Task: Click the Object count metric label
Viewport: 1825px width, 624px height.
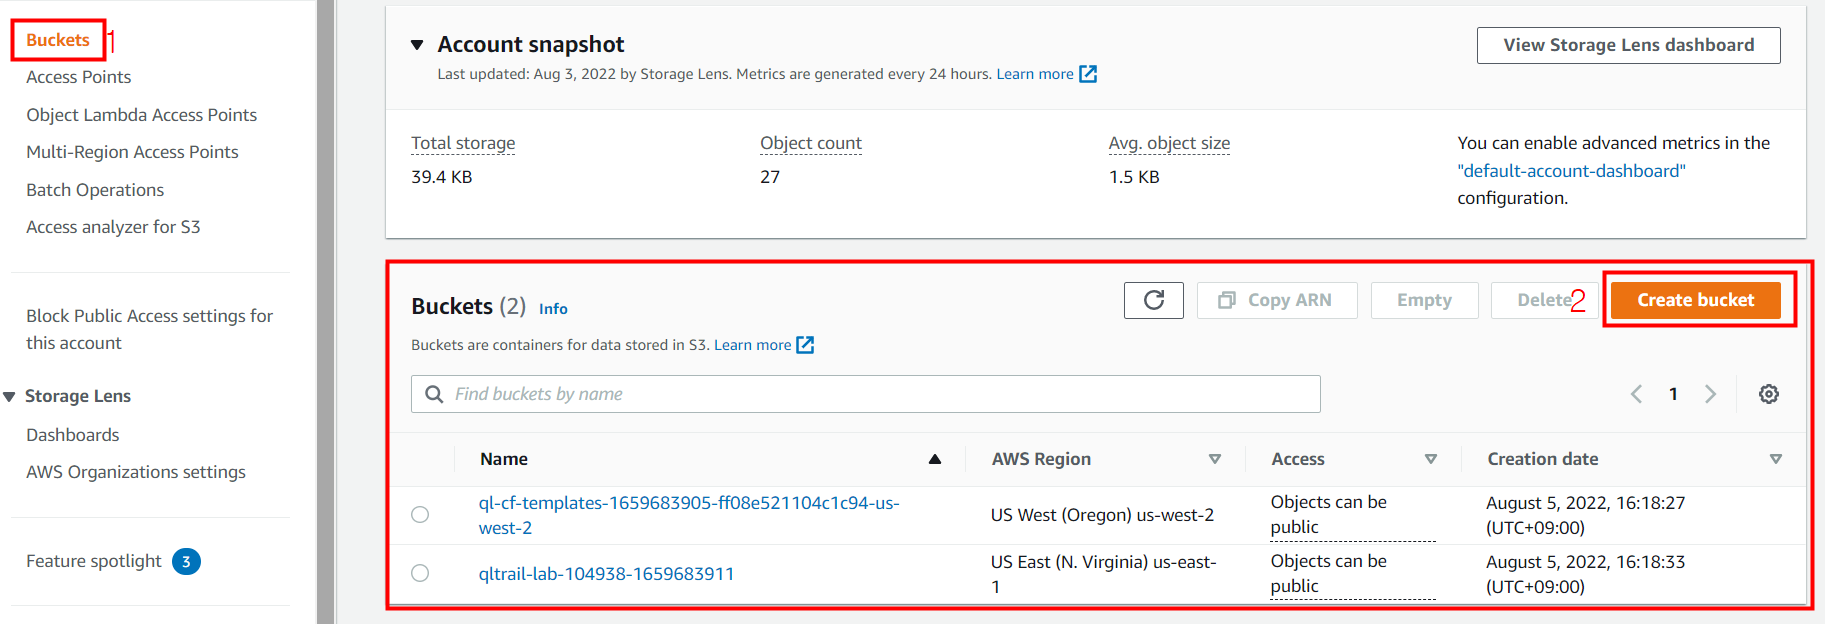Action: [x=811, y=143]
